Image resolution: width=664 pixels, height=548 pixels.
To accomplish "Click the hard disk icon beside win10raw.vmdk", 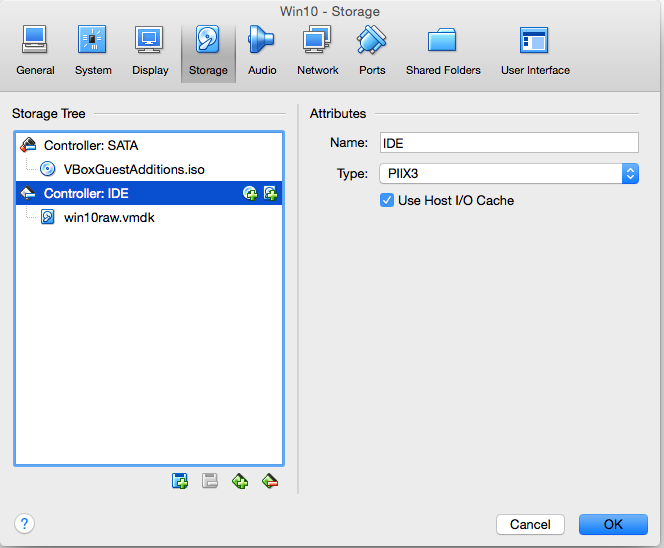I will pos(47,217).
